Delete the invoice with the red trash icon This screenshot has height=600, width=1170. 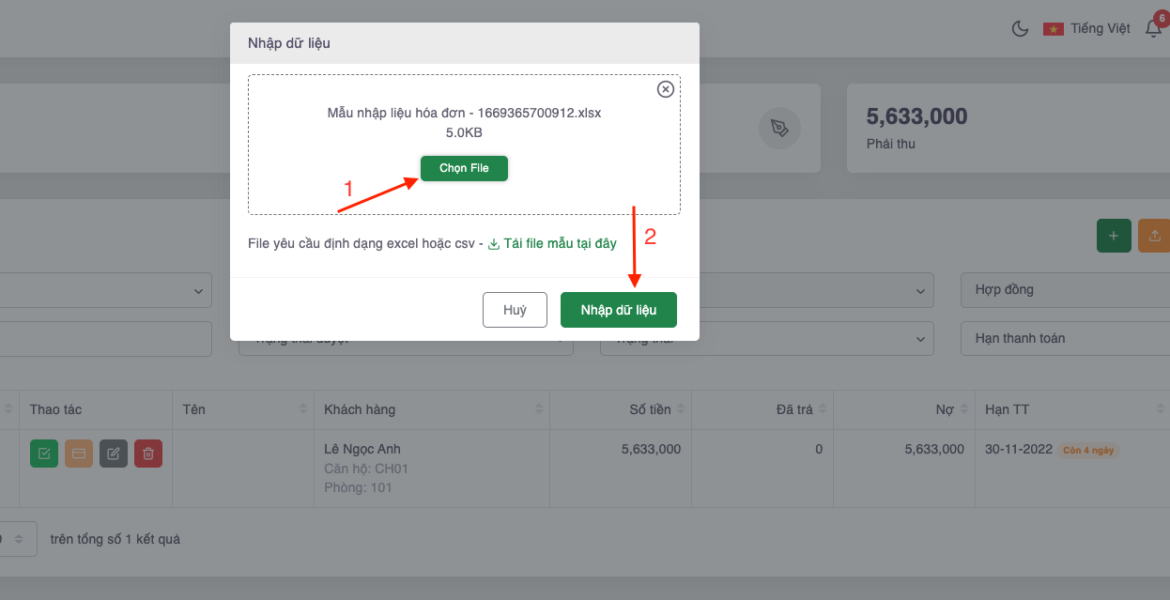click(148, 453)
